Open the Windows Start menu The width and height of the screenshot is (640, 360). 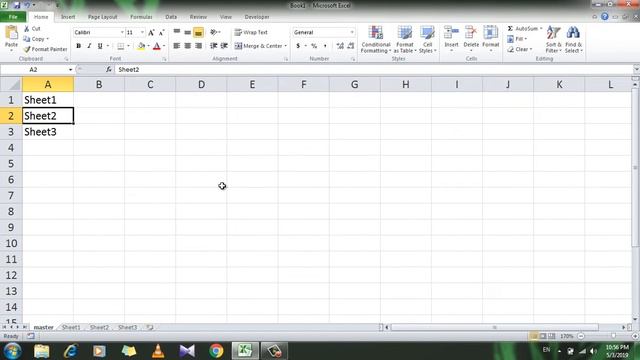(13, 351)
